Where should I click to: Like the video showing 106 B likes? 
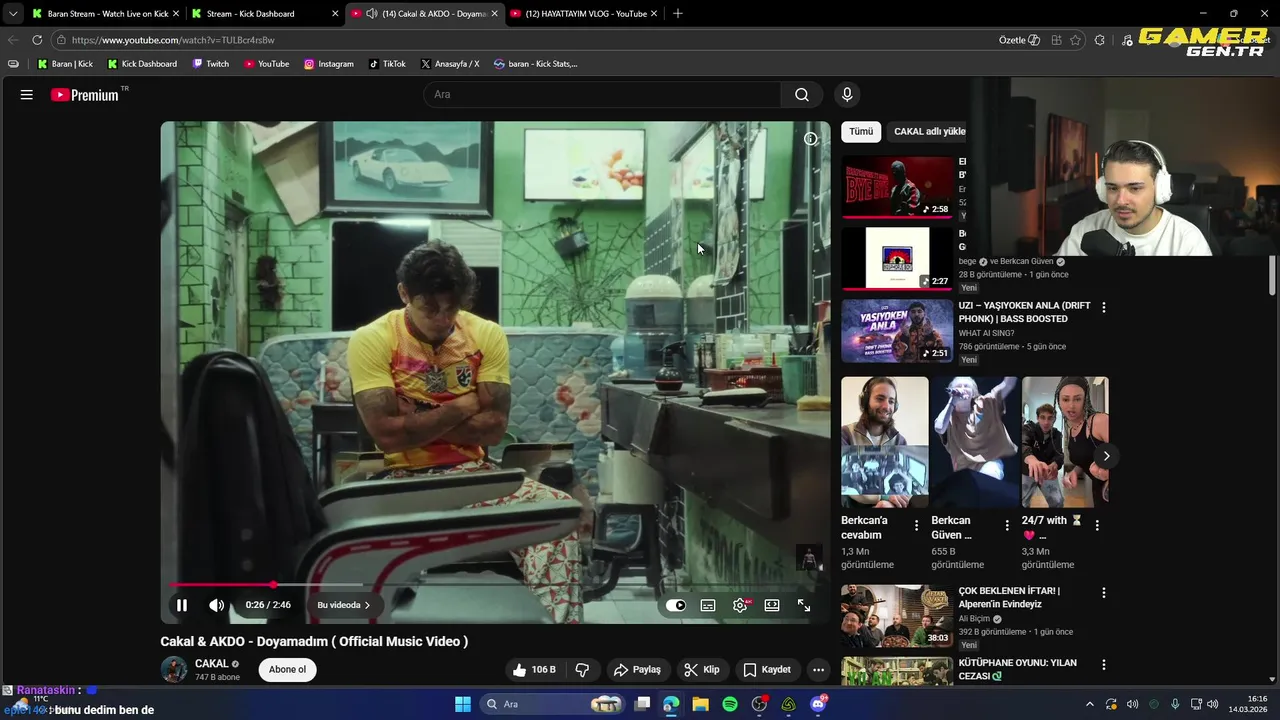coord(535,670)
